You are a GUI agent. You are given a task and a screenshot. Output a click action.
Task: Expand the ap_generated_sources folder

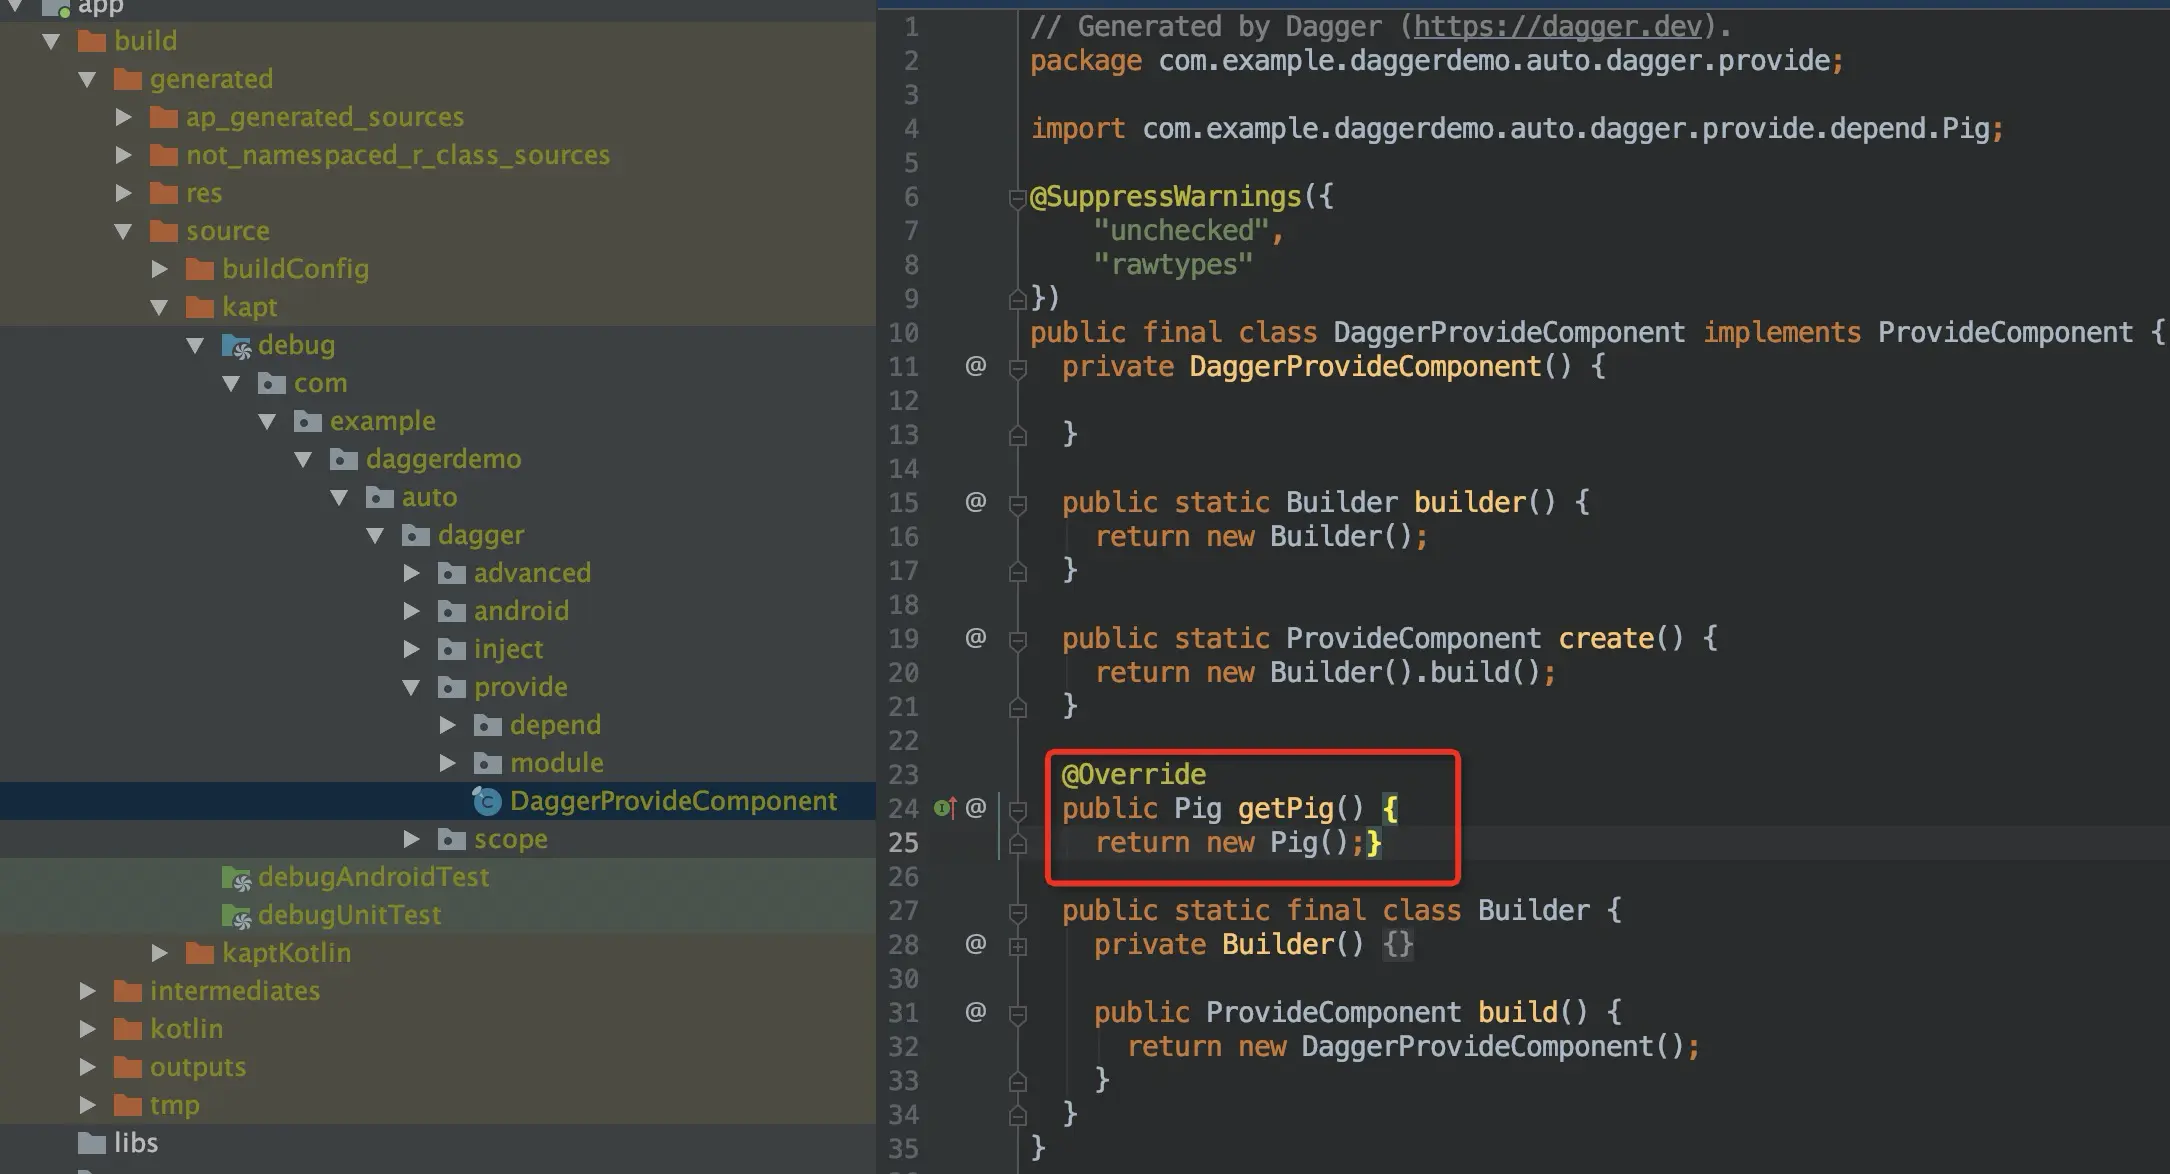(124, 117)
